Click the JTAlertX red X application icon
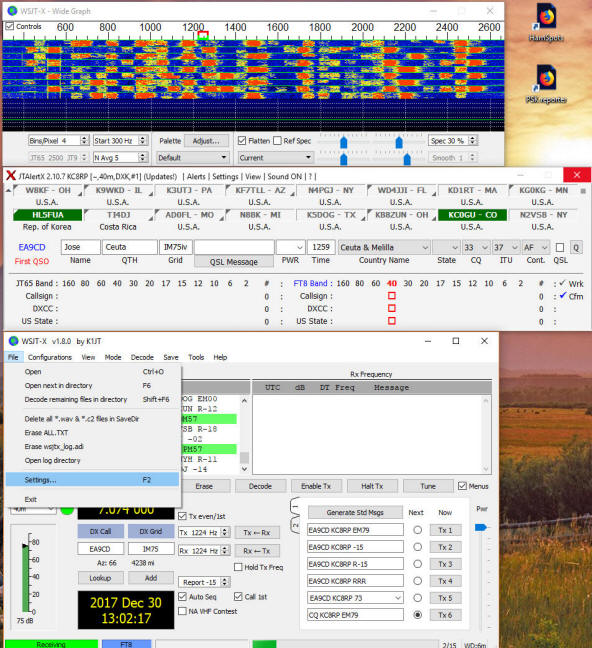Viewport: 592px width, 648px height. coord(11,176)
